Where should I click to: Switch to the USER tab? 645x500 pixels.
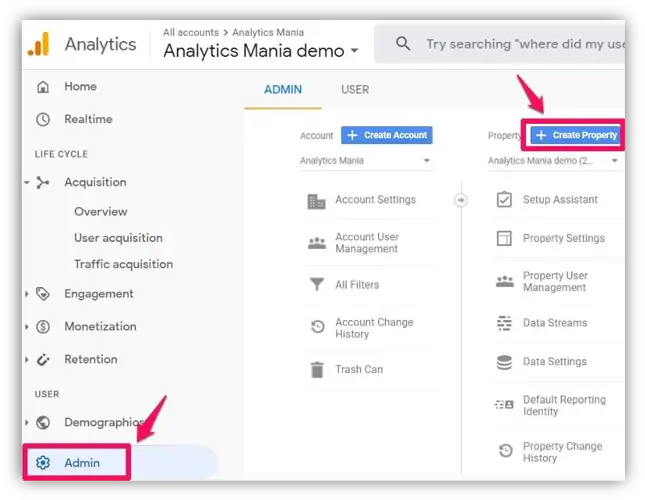[355, 90]
